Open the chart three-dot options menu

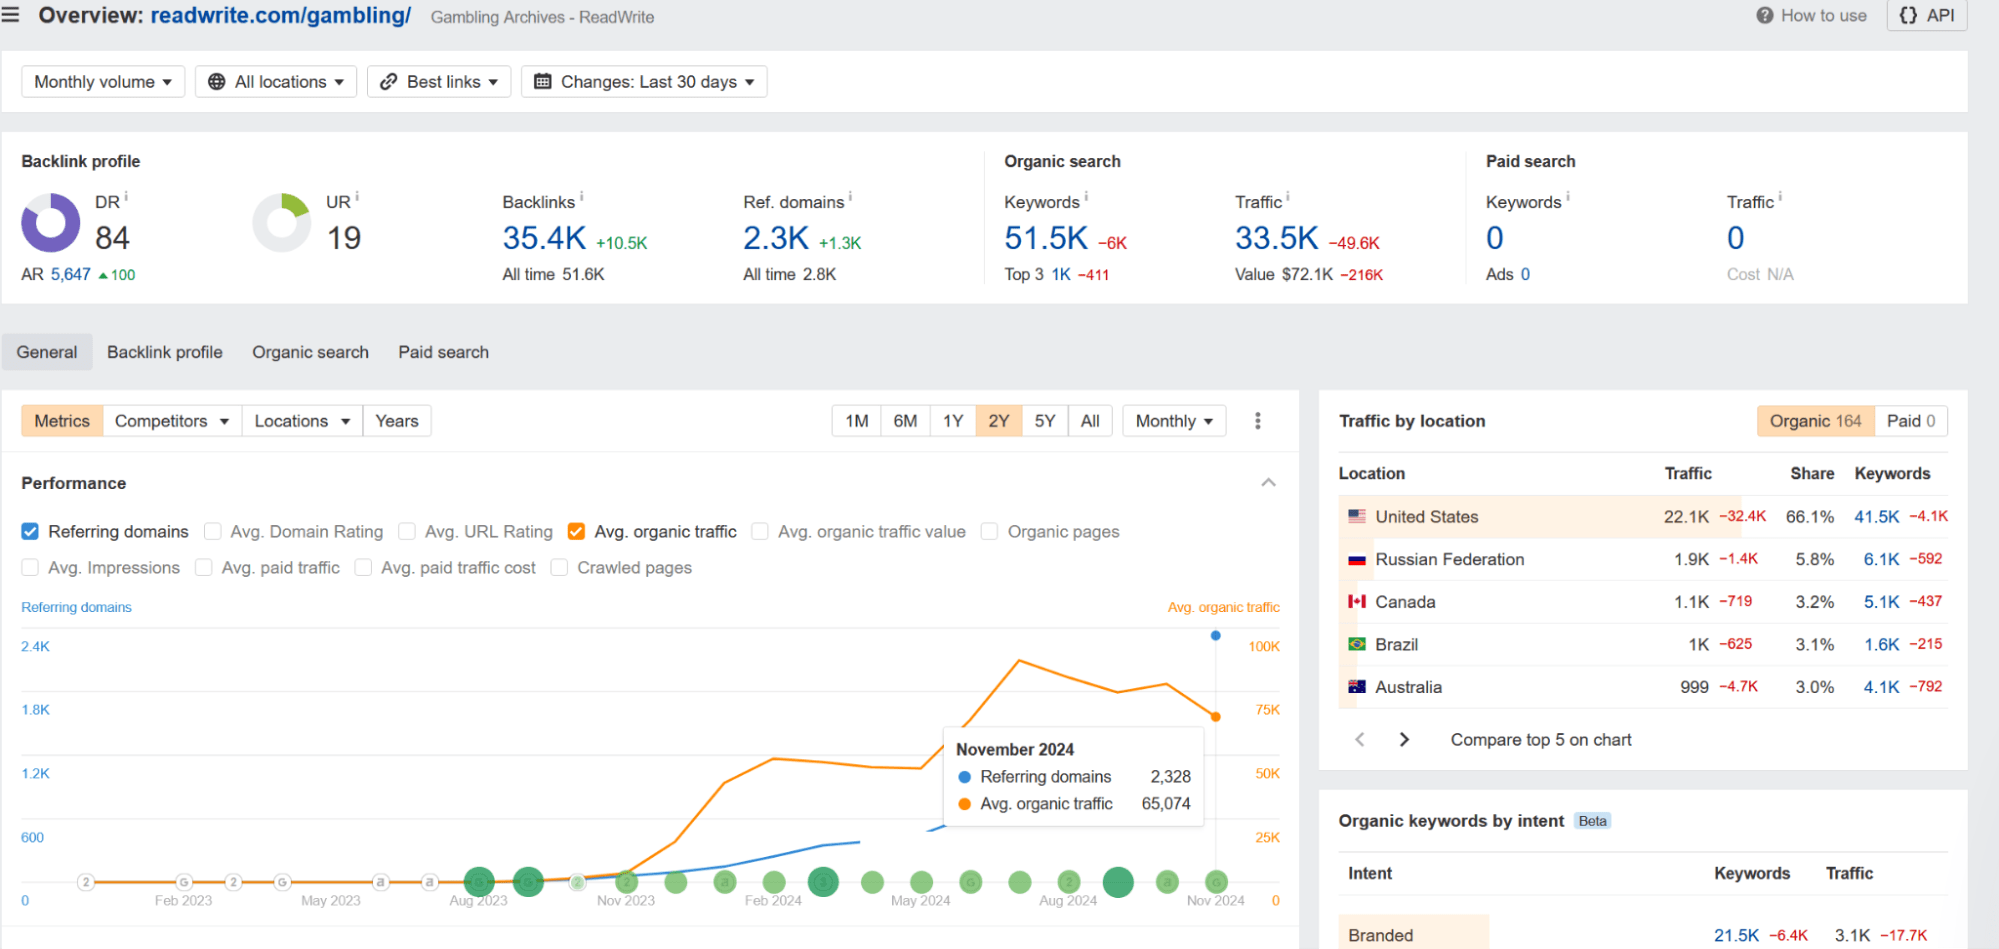(x=1258, y=421)
